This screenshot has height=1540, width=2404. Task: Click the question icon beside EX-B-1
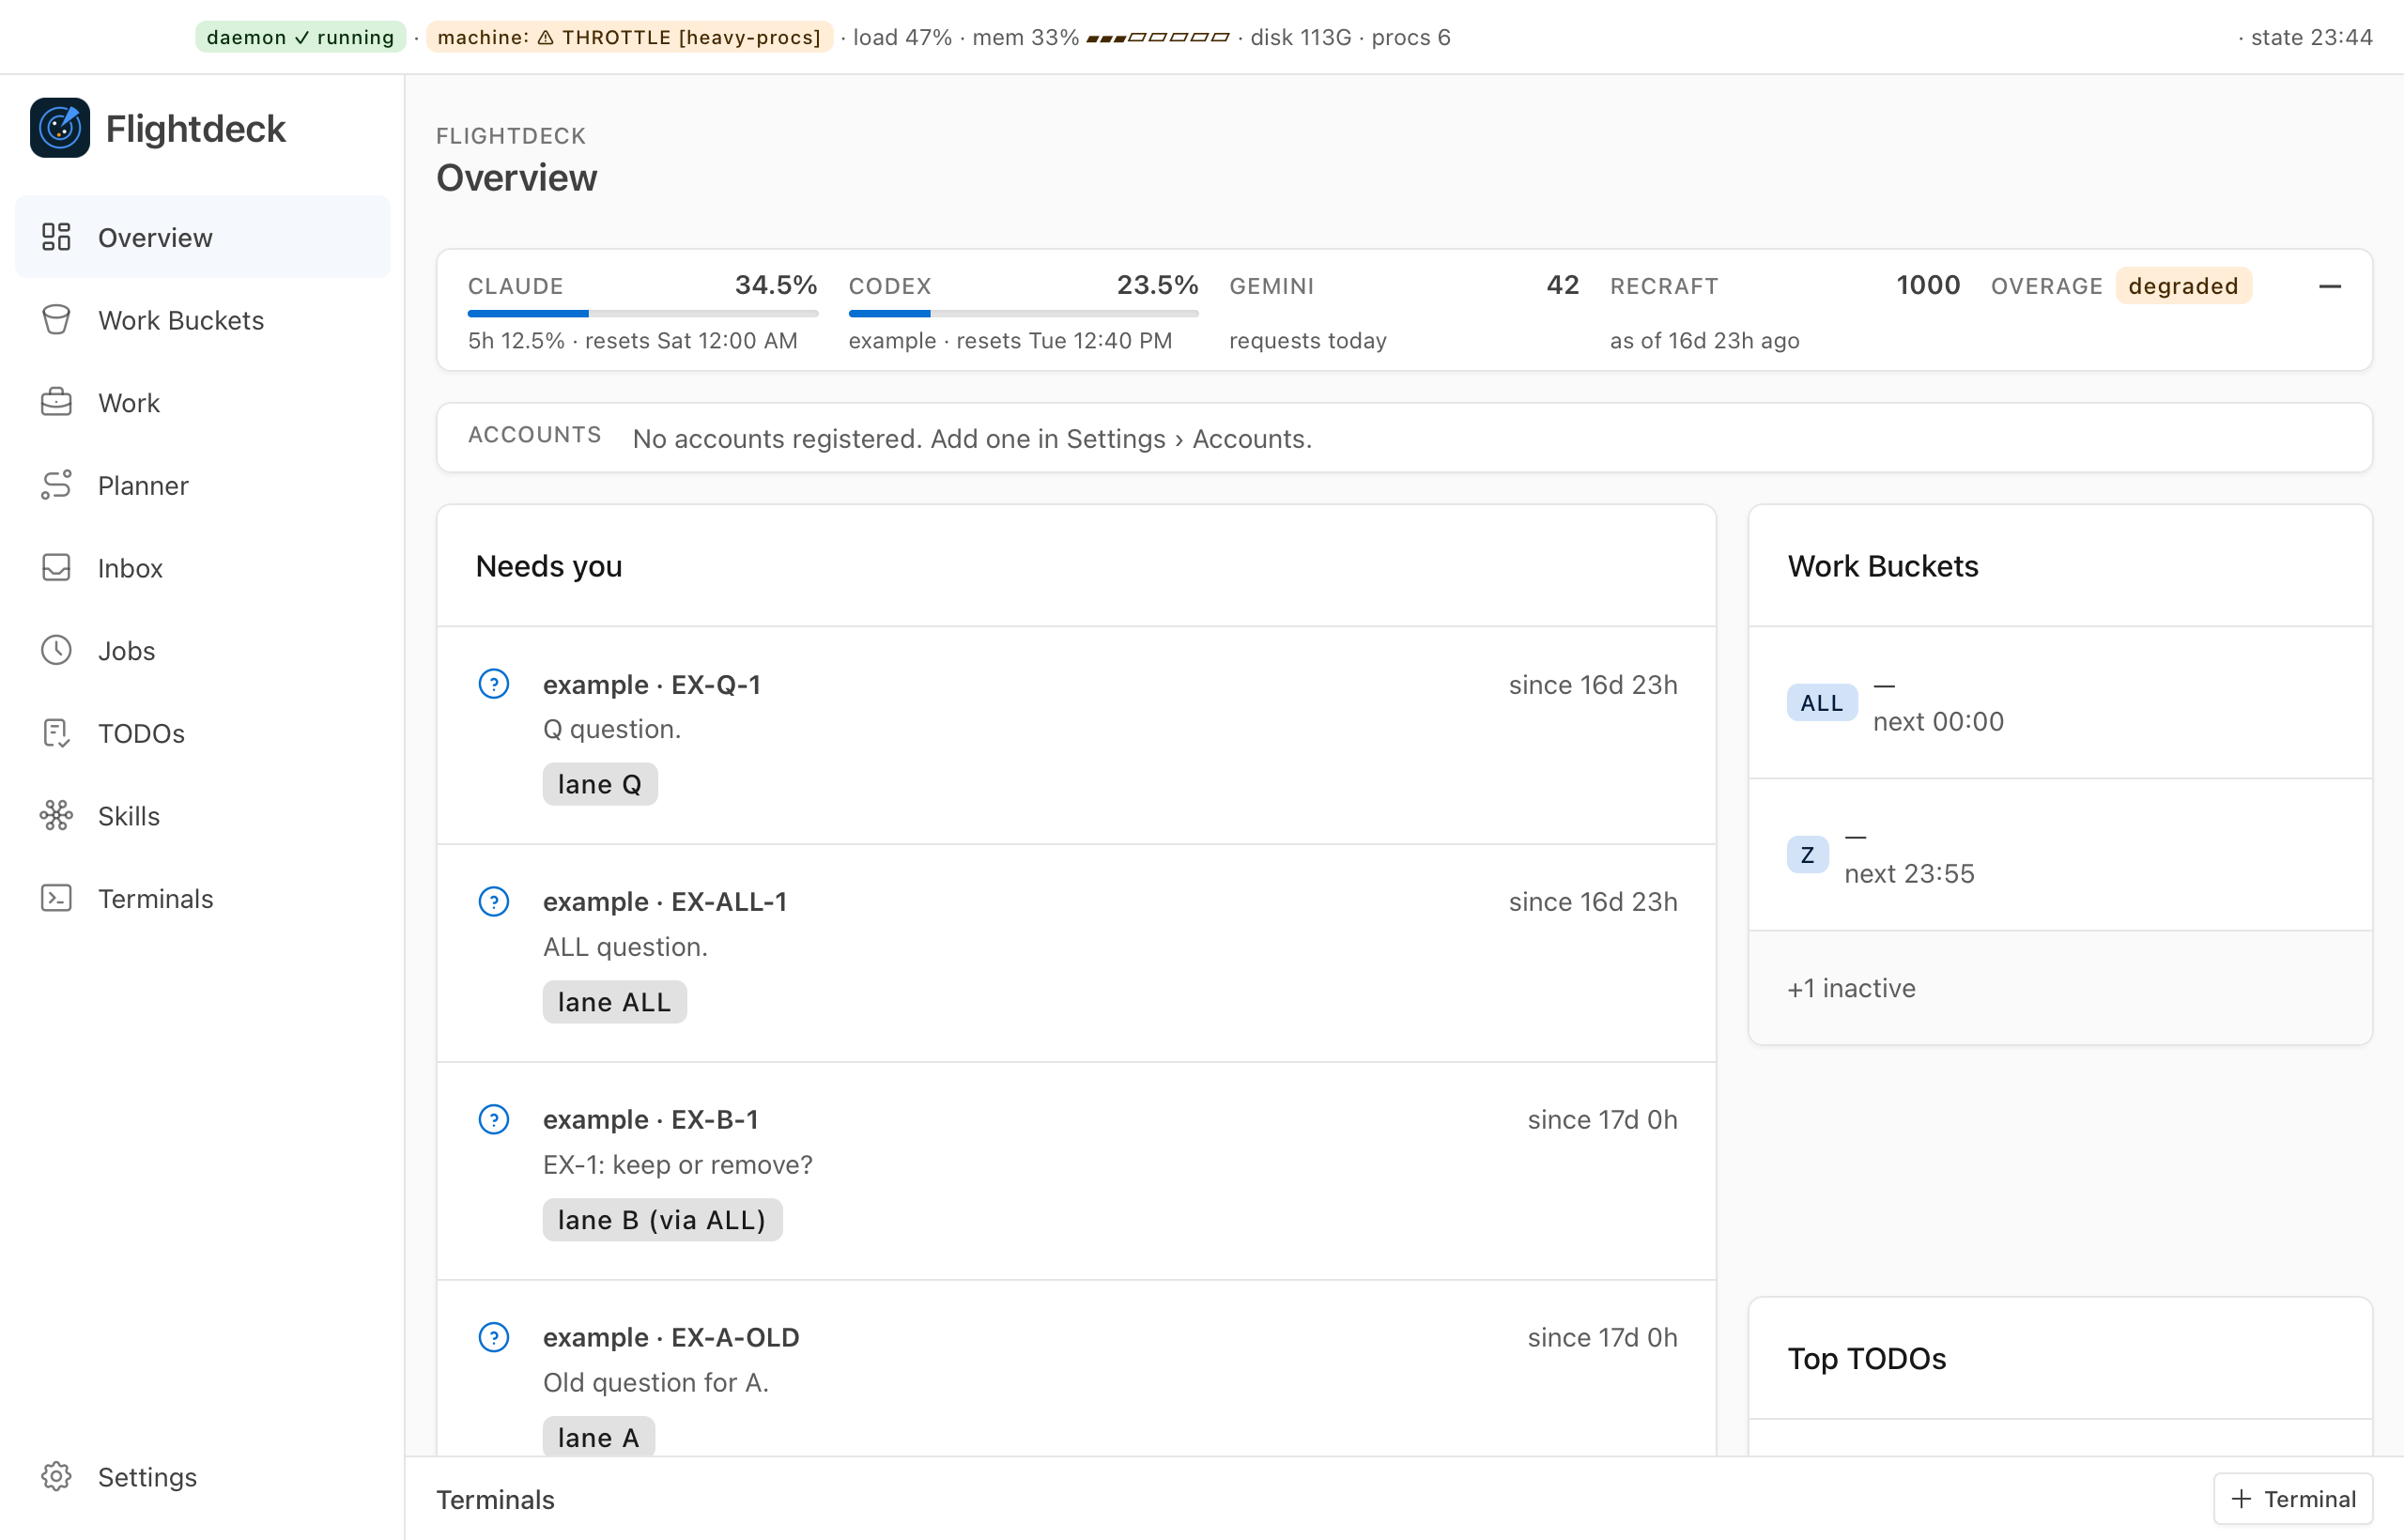tap(494, 1119)
